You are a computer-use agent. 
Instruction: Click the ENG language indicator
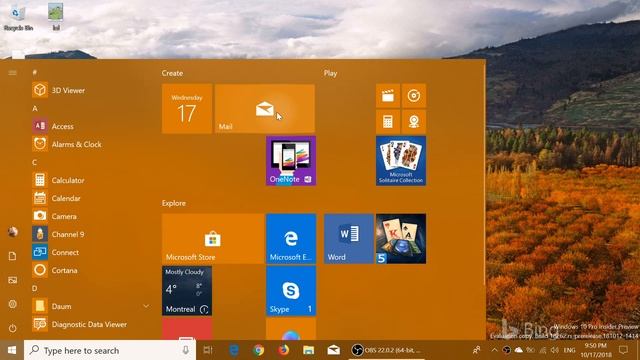[569, 350]
